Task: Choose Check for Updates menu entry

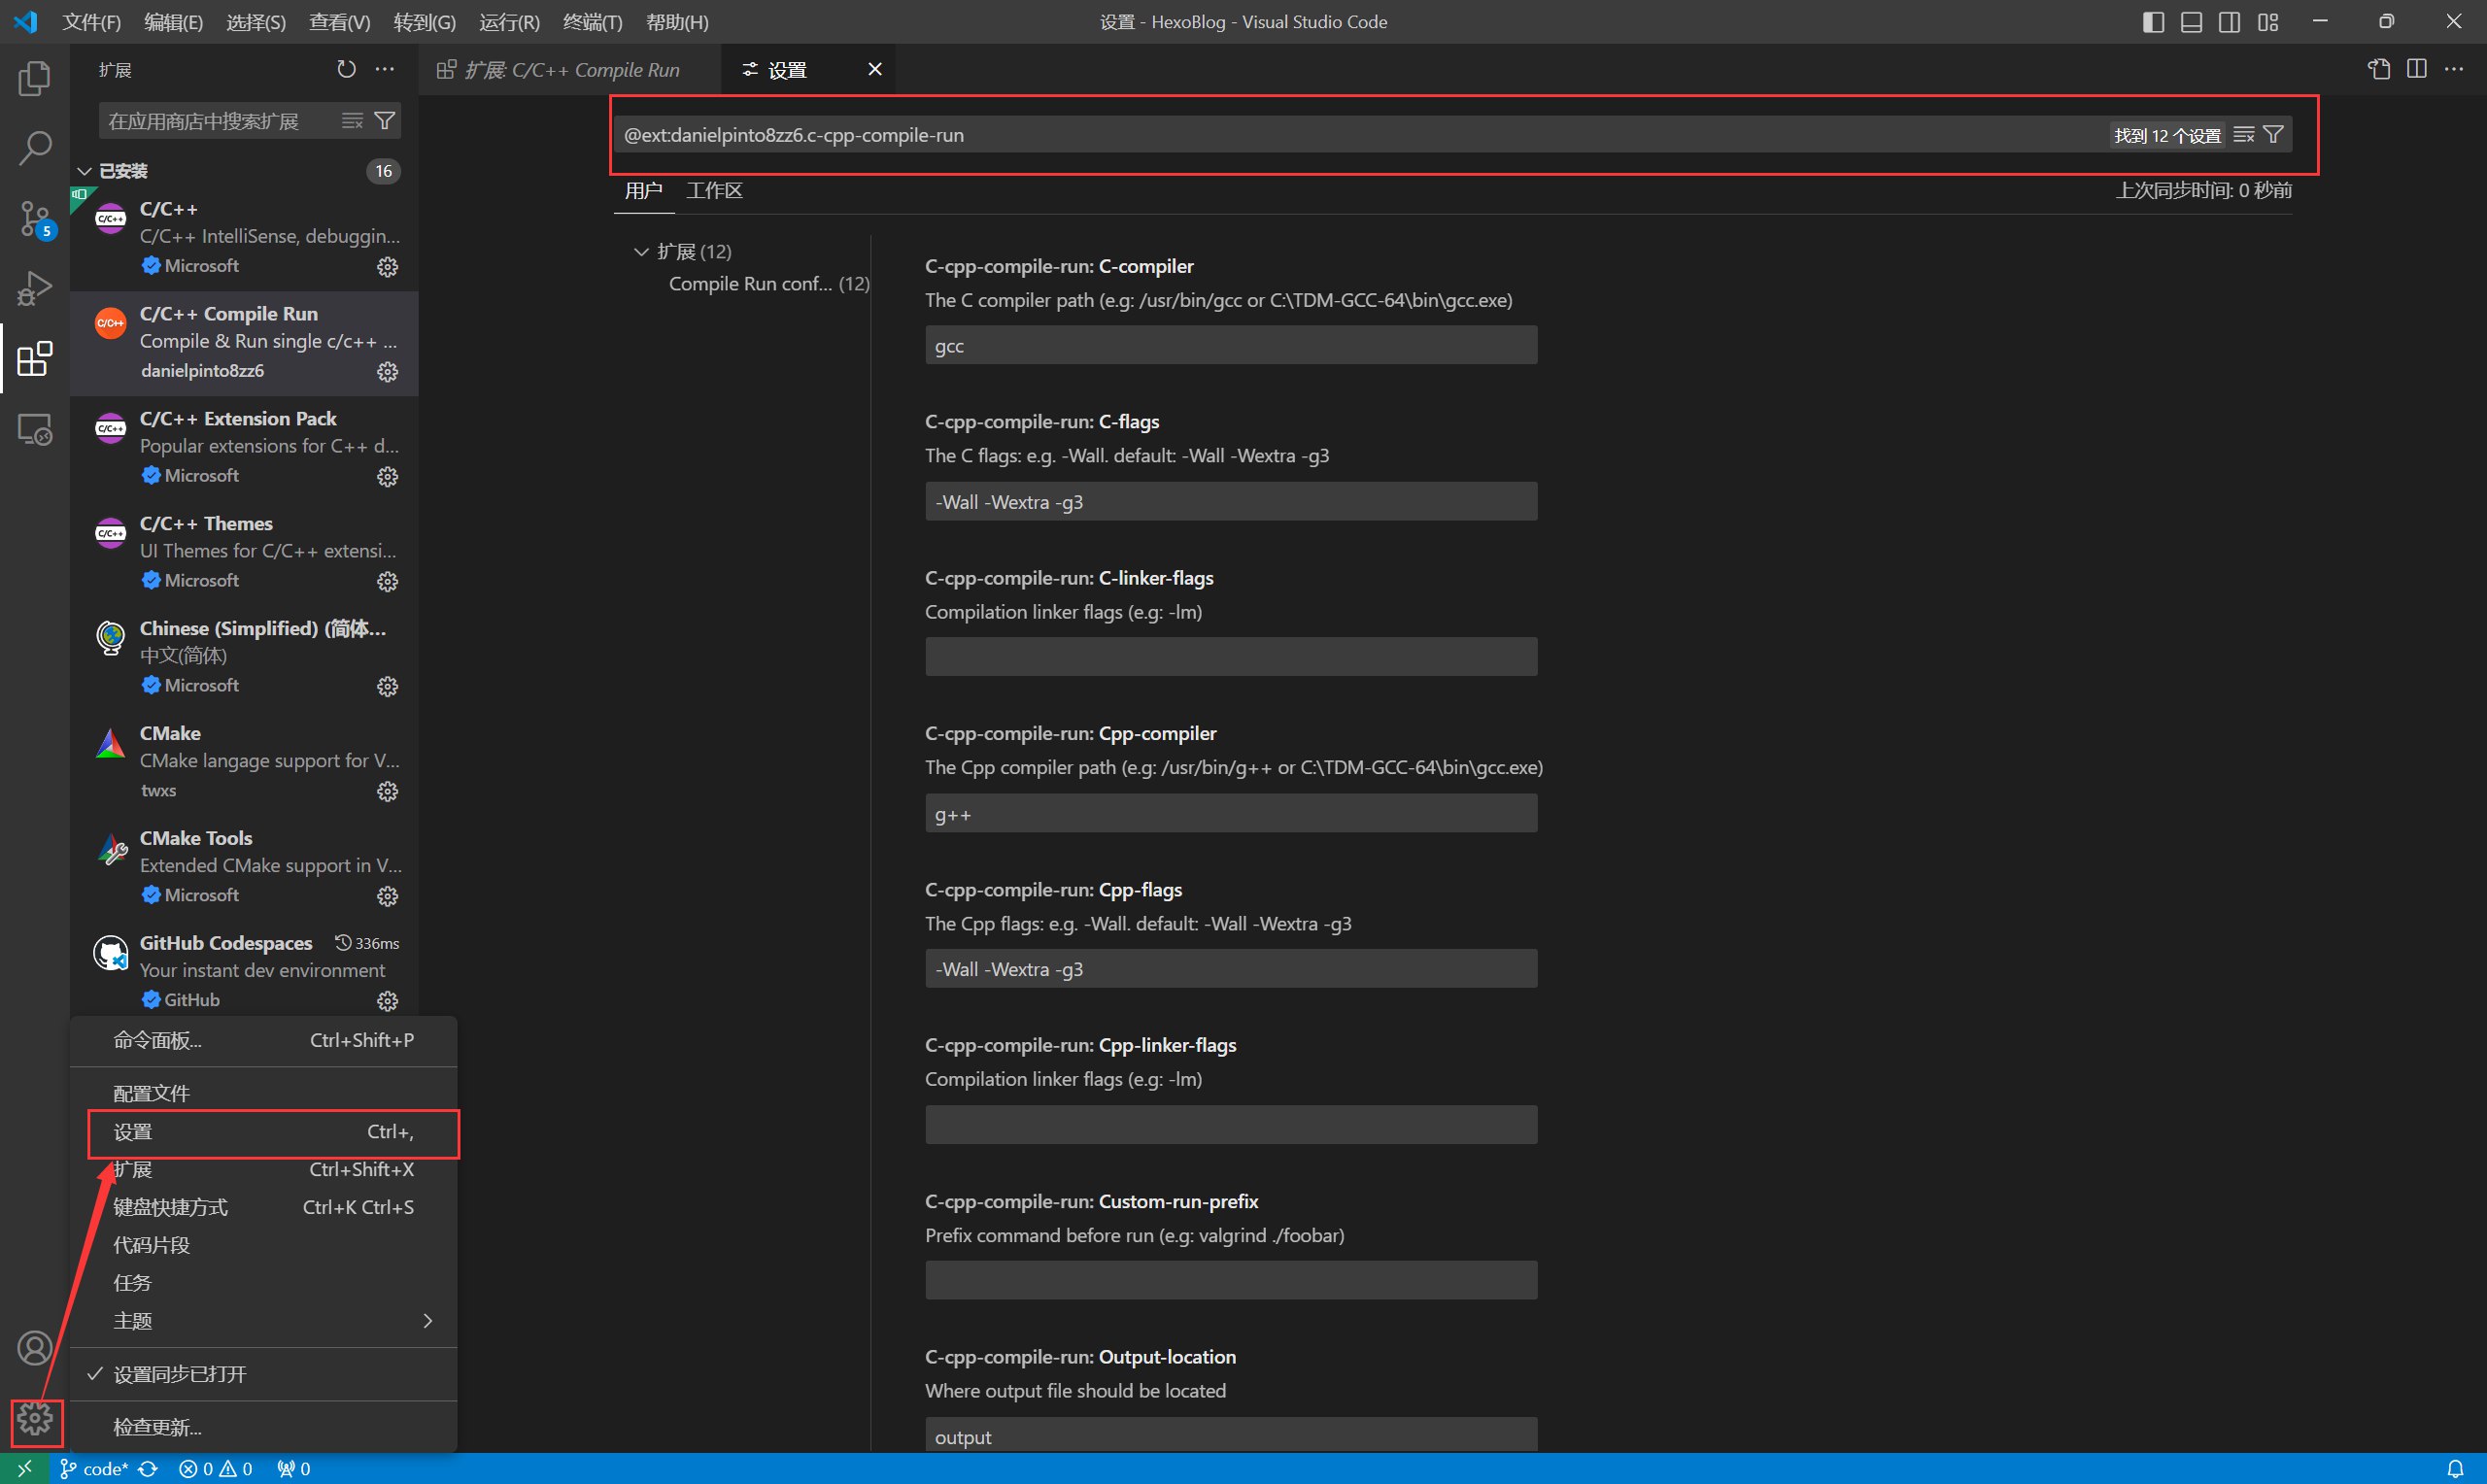Action: click(x=264, y=1427)
